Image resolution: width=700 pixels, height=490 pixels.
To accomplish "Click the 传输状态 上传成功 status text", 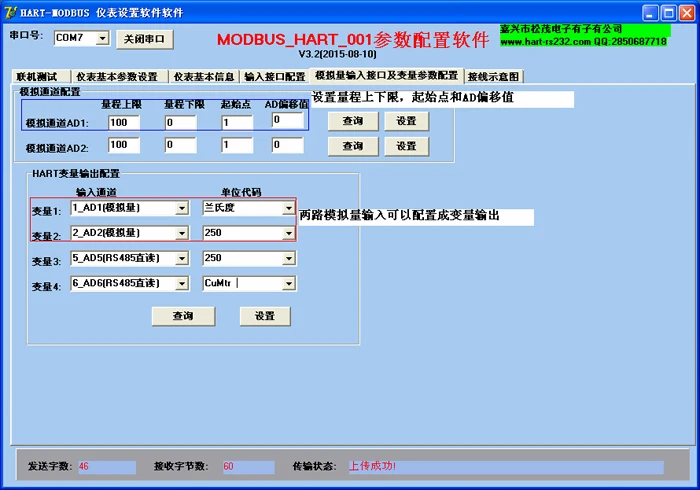I will pyautogui.click(x=372, y=466).
